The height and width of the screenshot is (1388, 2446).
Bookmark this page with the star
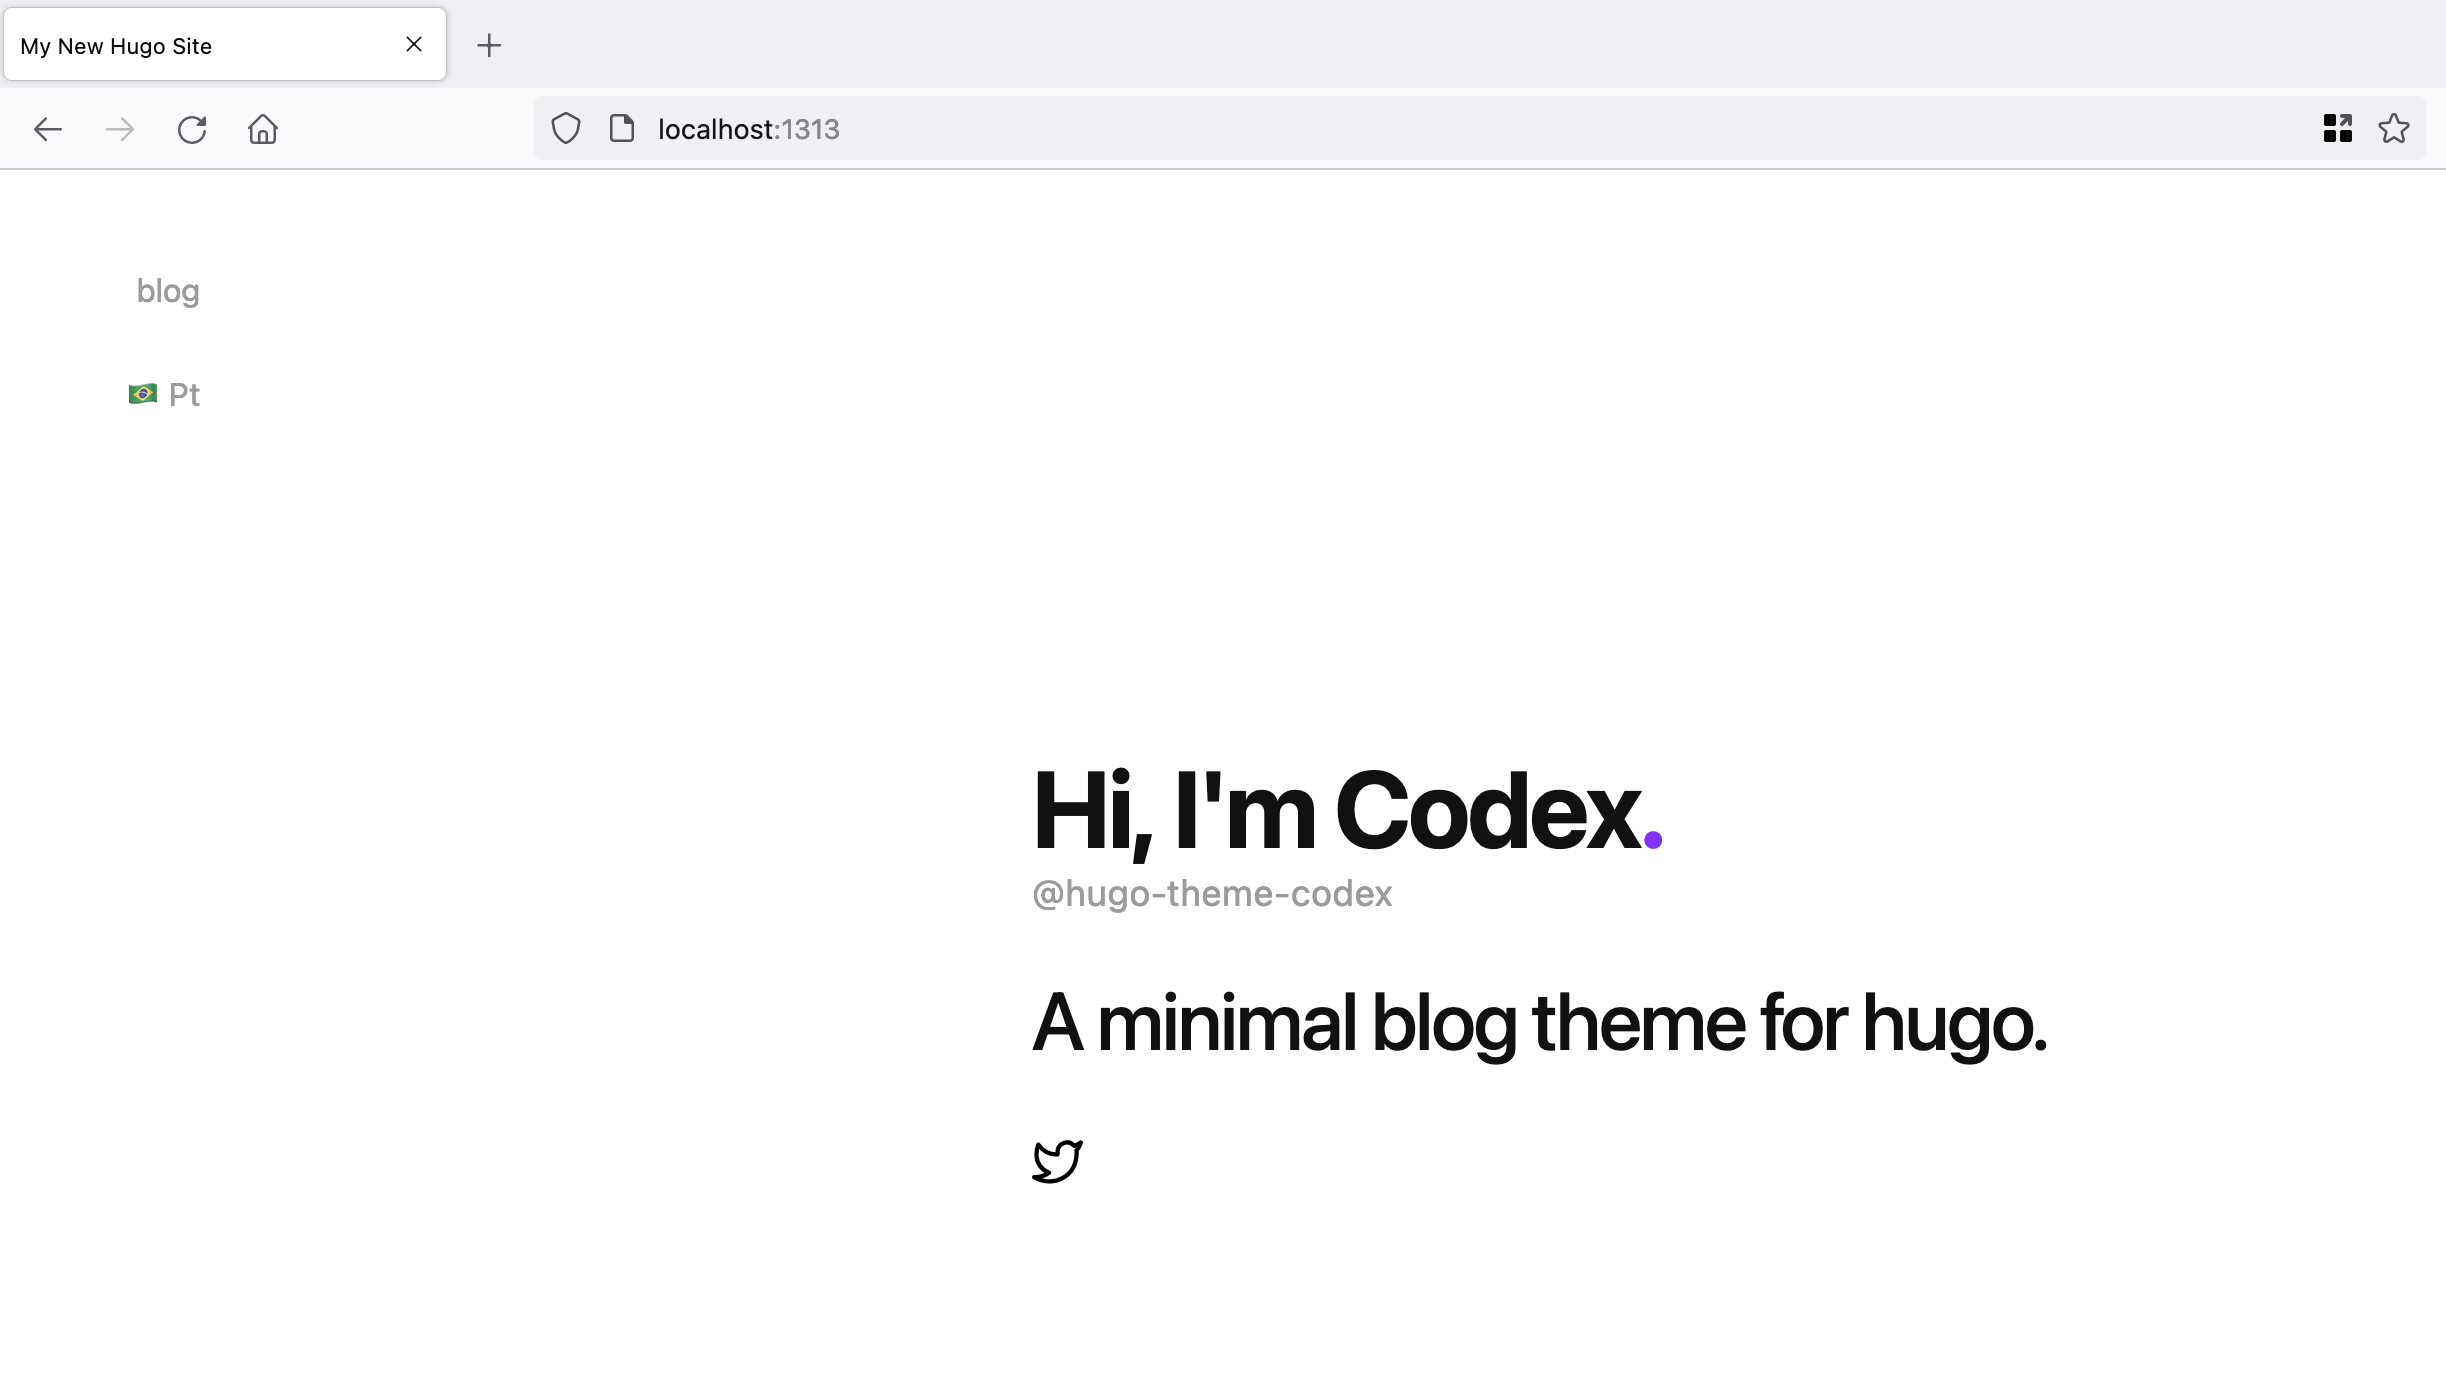[2394, 129]
